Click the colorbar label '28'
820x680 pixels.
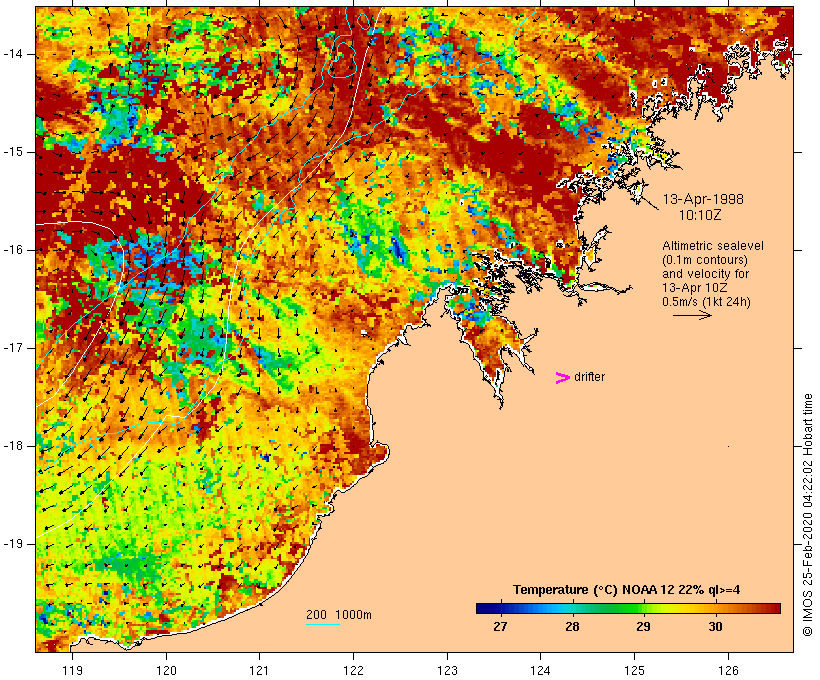coord(572,627)
